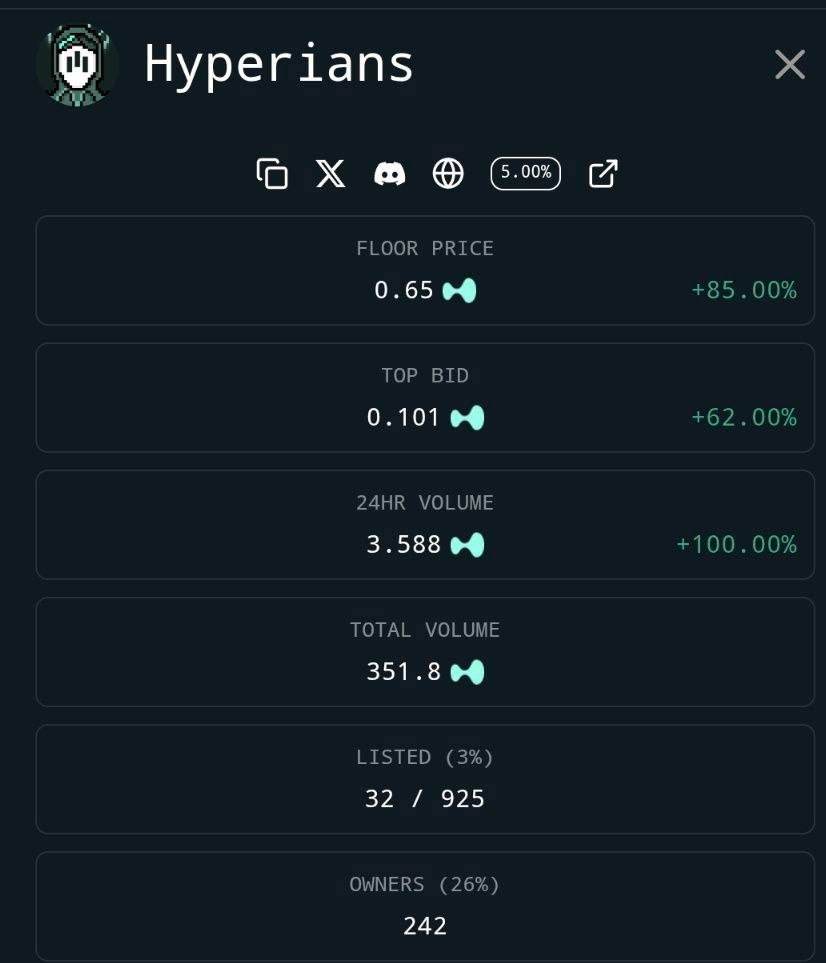The image size is (826, 963).
Task: Click the 5.00% royalty badge
Action: (526, 173)
